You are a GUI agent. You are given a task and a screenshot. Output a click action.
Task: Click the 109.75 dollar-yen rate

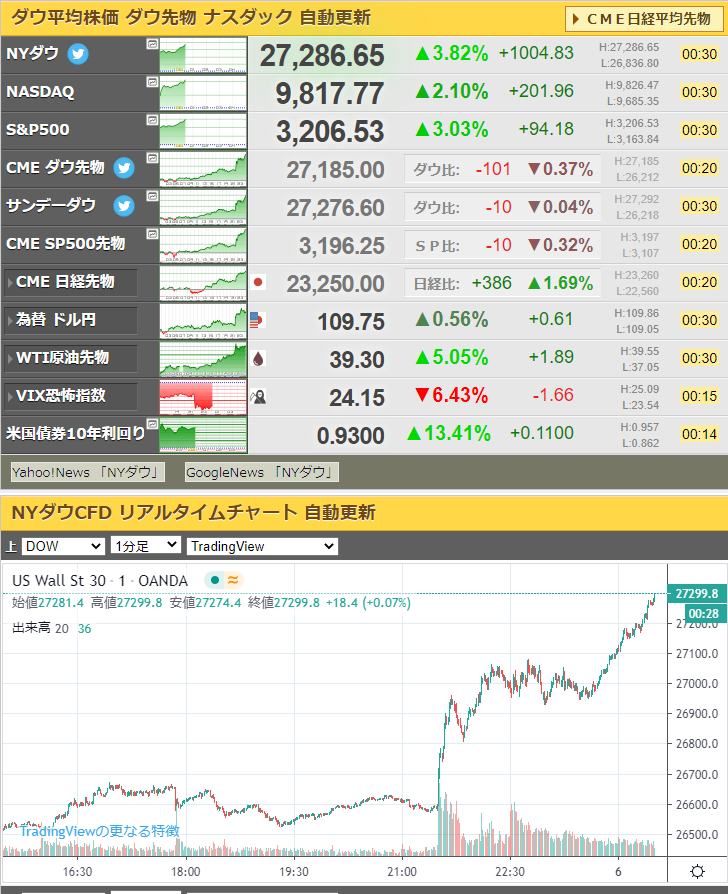[351, 322]
